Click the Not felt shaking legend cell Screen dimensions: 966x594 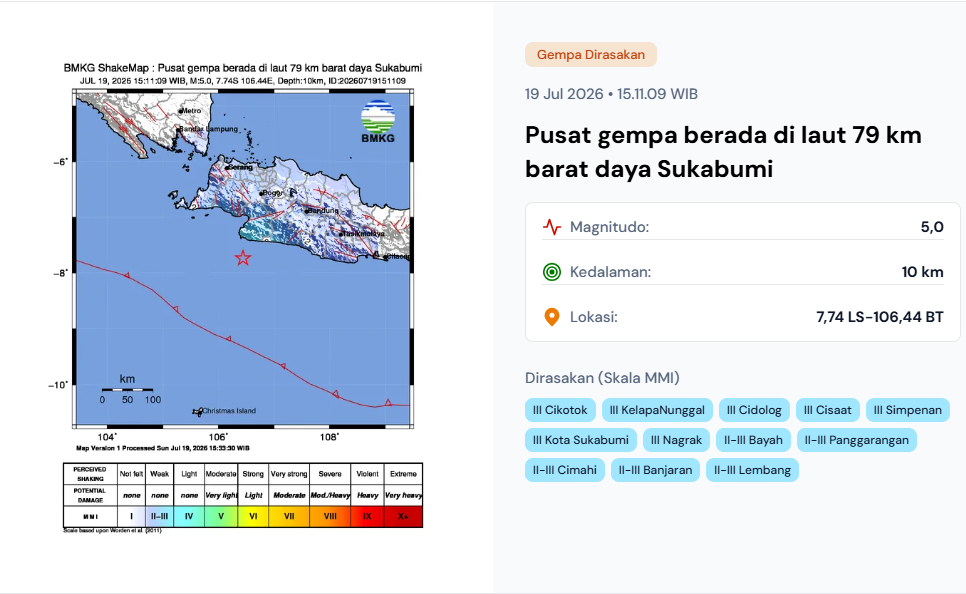[131, 474]
